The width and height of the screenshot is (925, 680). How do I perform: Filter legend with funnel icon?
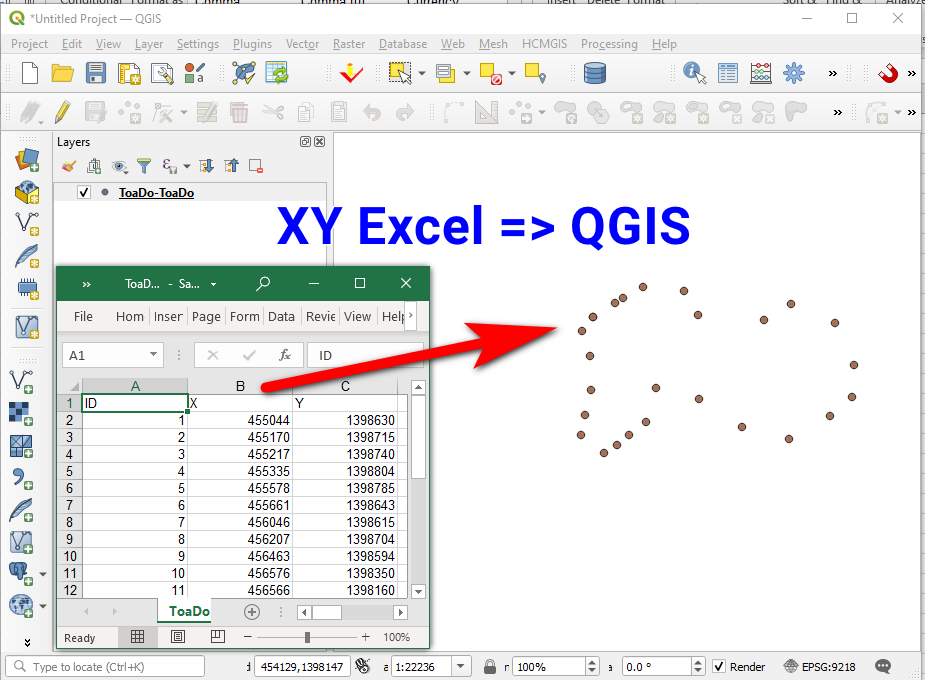click(x=144, y=166)
